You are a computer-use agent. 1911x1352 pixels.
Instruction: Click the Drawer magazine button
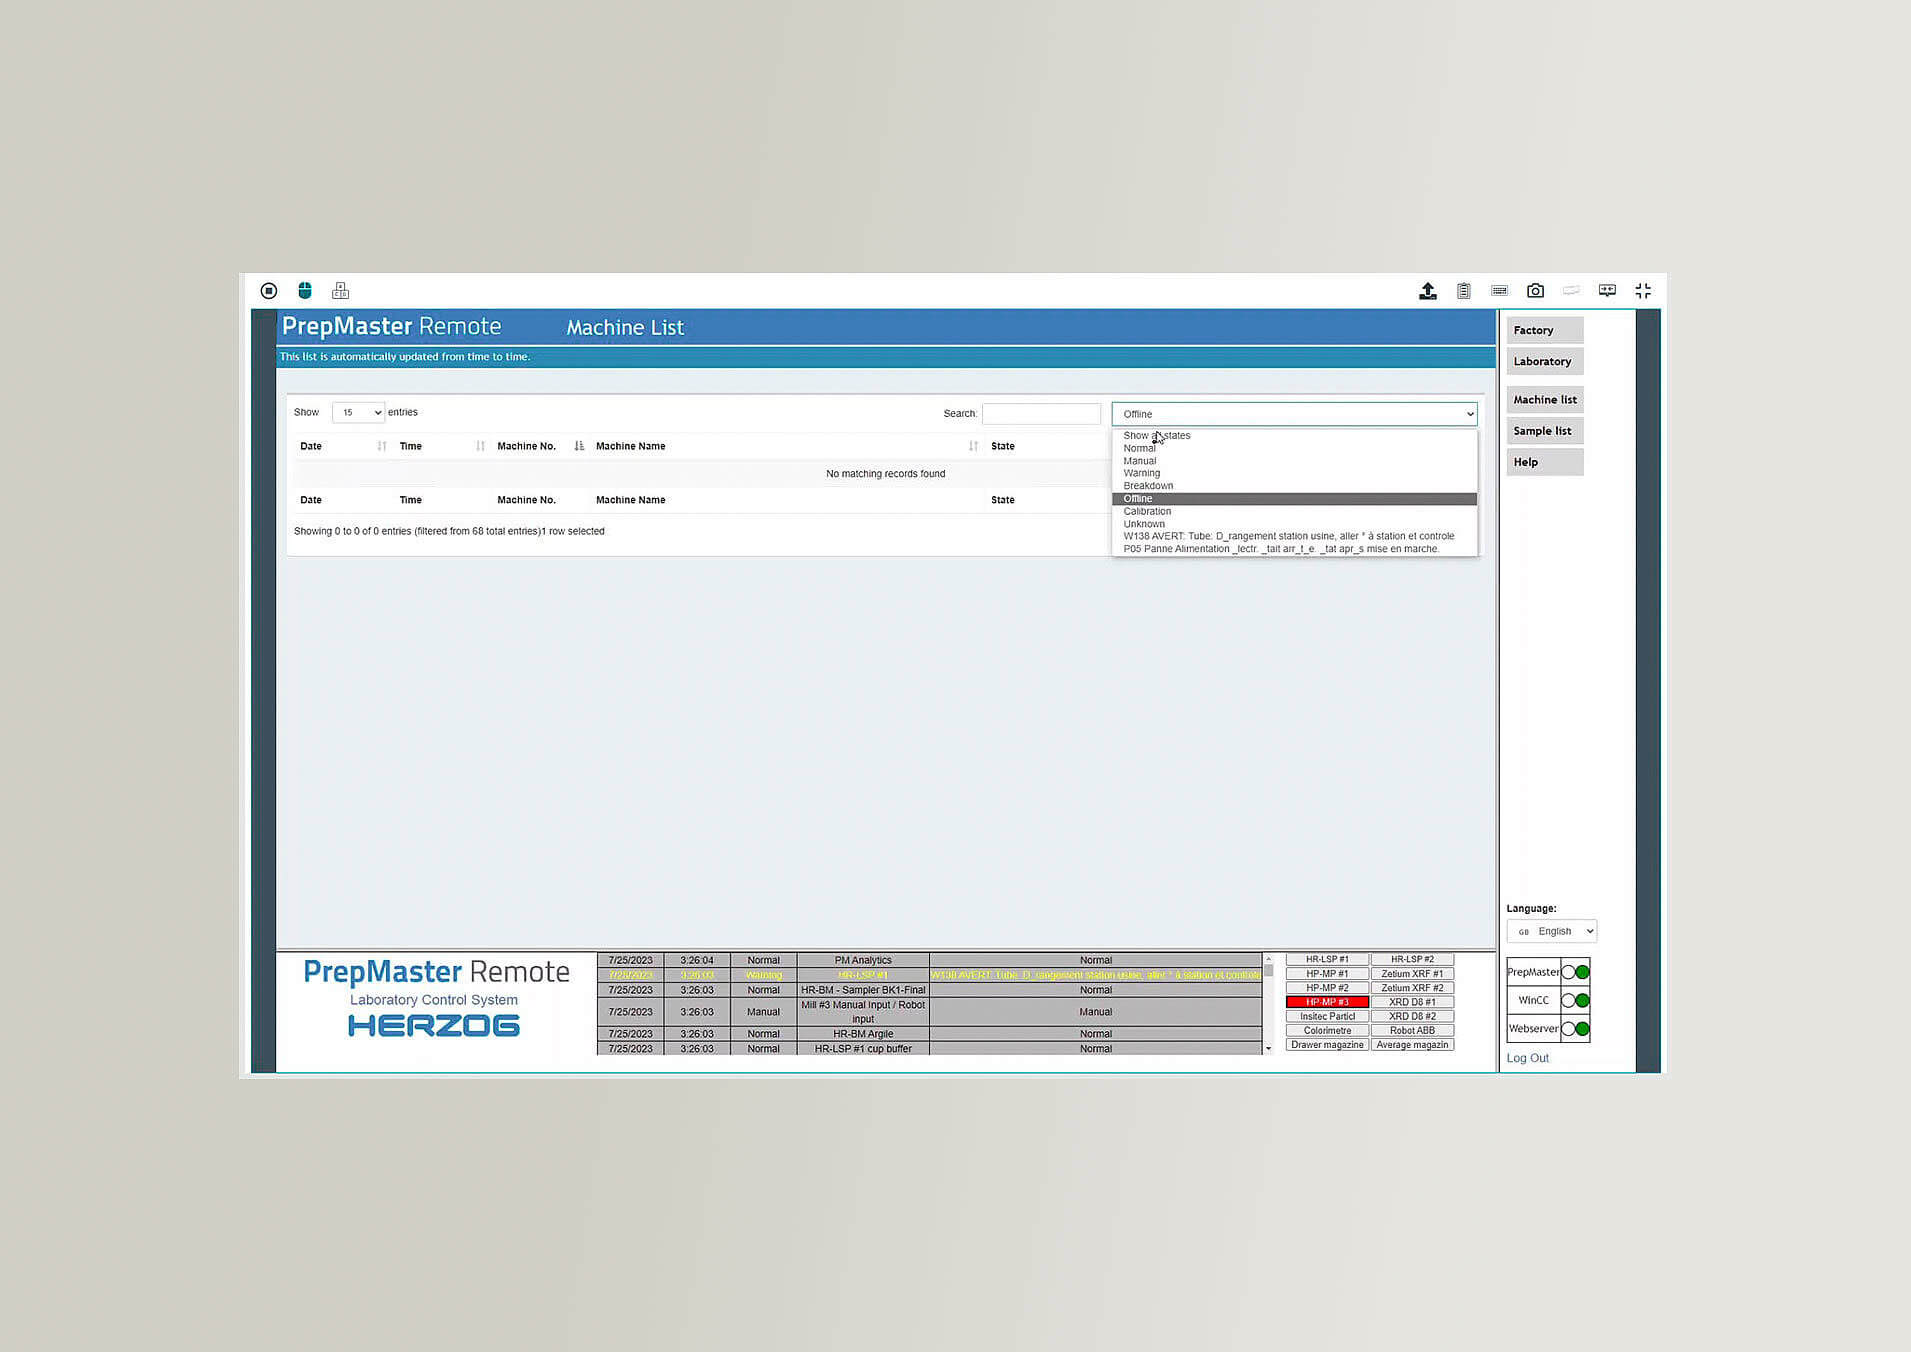pyautogui.click(x=1327, y=1045)
